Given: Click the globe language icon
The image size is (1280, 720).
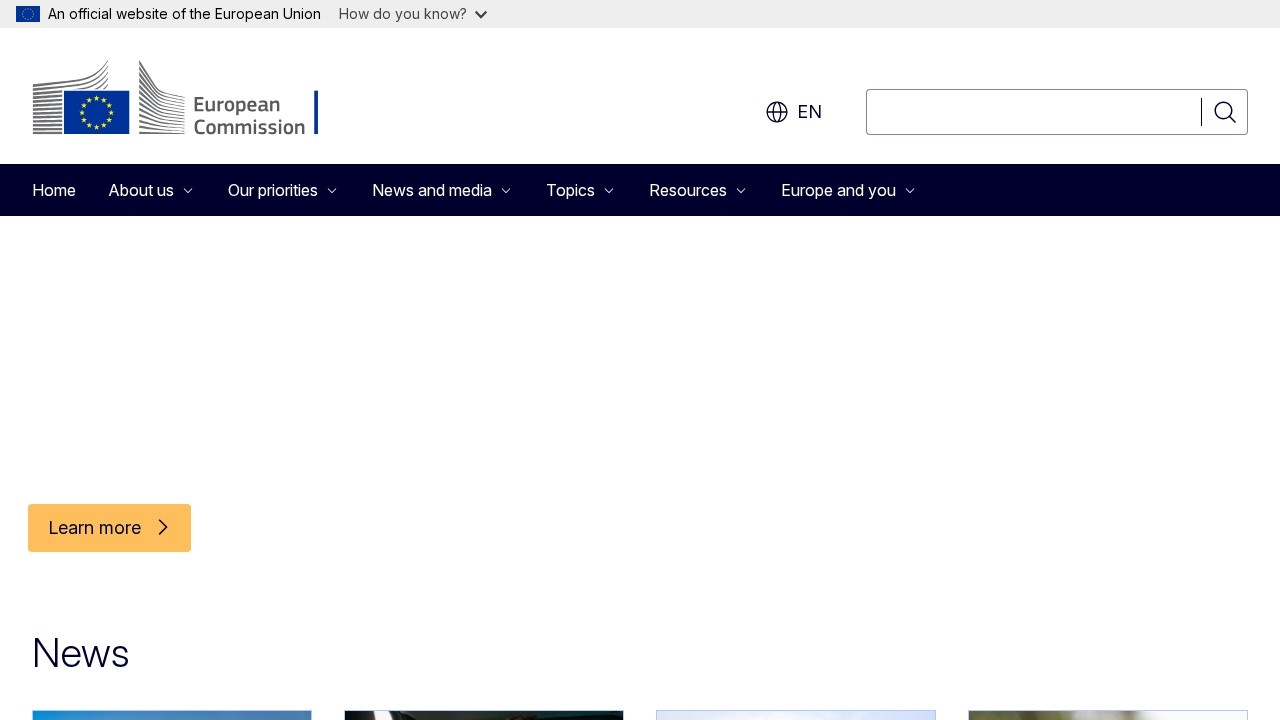Looking at the screenshot, I should pyautogui.click(x=777, y=112).
